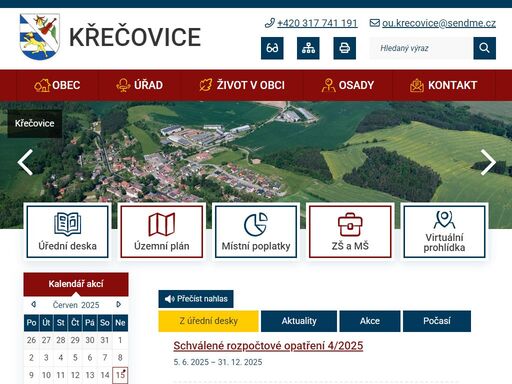512x384 pixels.
Task: Switch to the Počasí tab
Action: pos(437,321)
